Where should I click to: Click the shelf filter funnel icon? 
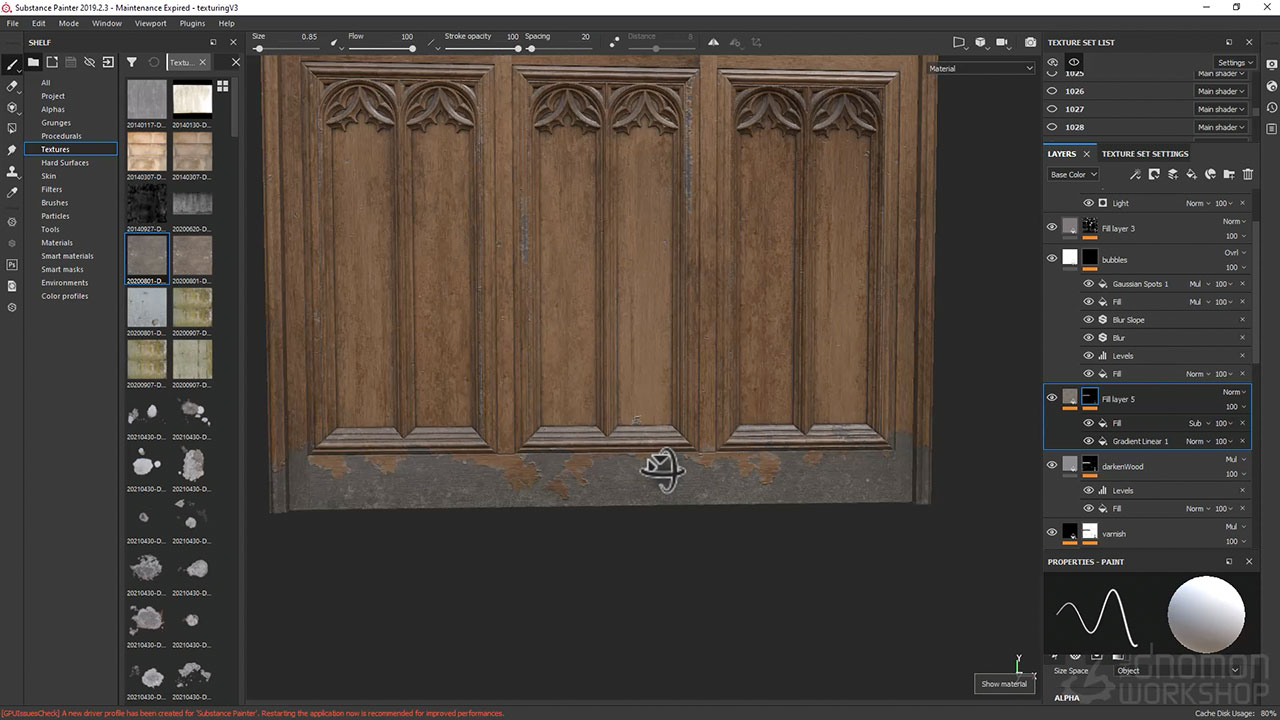pyautogui.click(x=131, y=62)
